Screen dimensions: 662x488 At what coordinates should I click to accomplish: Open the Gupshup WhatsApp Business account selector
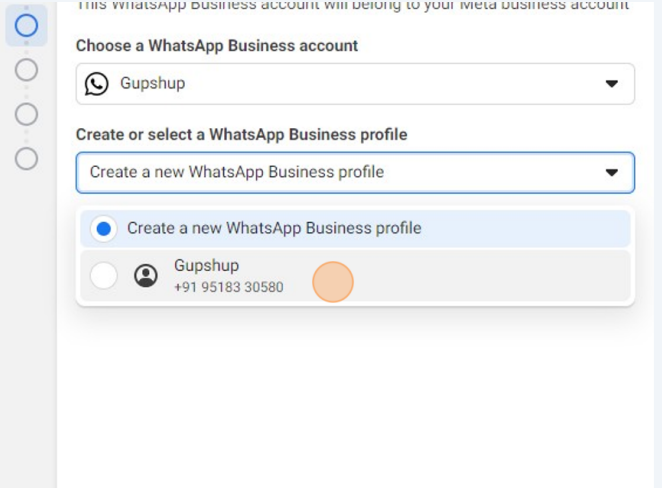coord(355,84)
